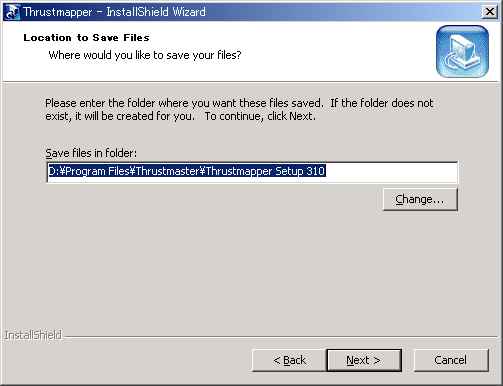503x386 pixels.
Task: Cancel the Thrustmapper installation
Action: 451,360
